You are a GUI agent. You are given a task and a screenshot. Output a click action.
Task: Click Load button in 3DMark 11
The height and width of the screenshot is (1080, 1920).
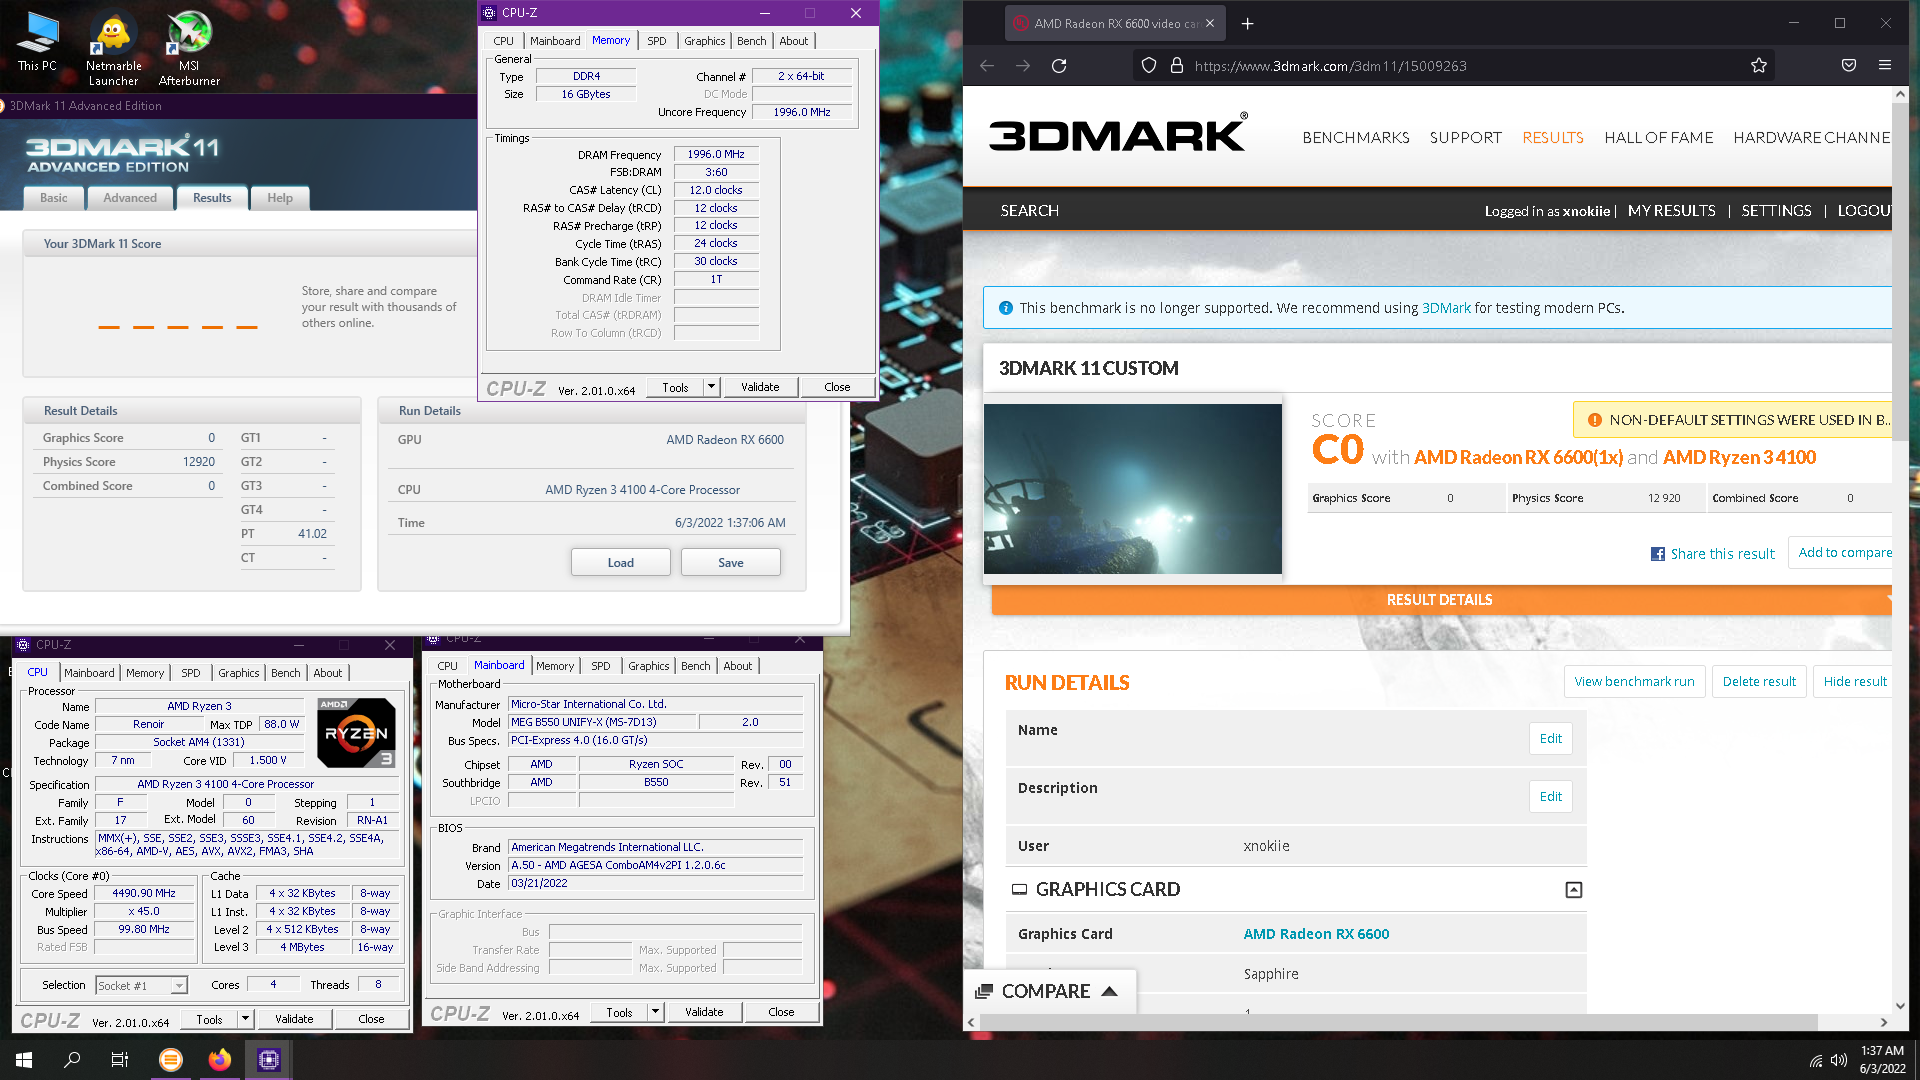620,562
